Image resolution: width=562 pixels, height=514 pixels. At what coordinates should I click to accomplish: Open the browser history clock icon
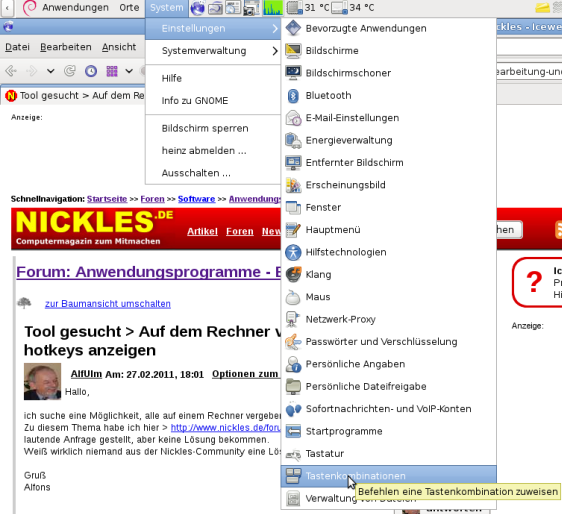point(91,71)
